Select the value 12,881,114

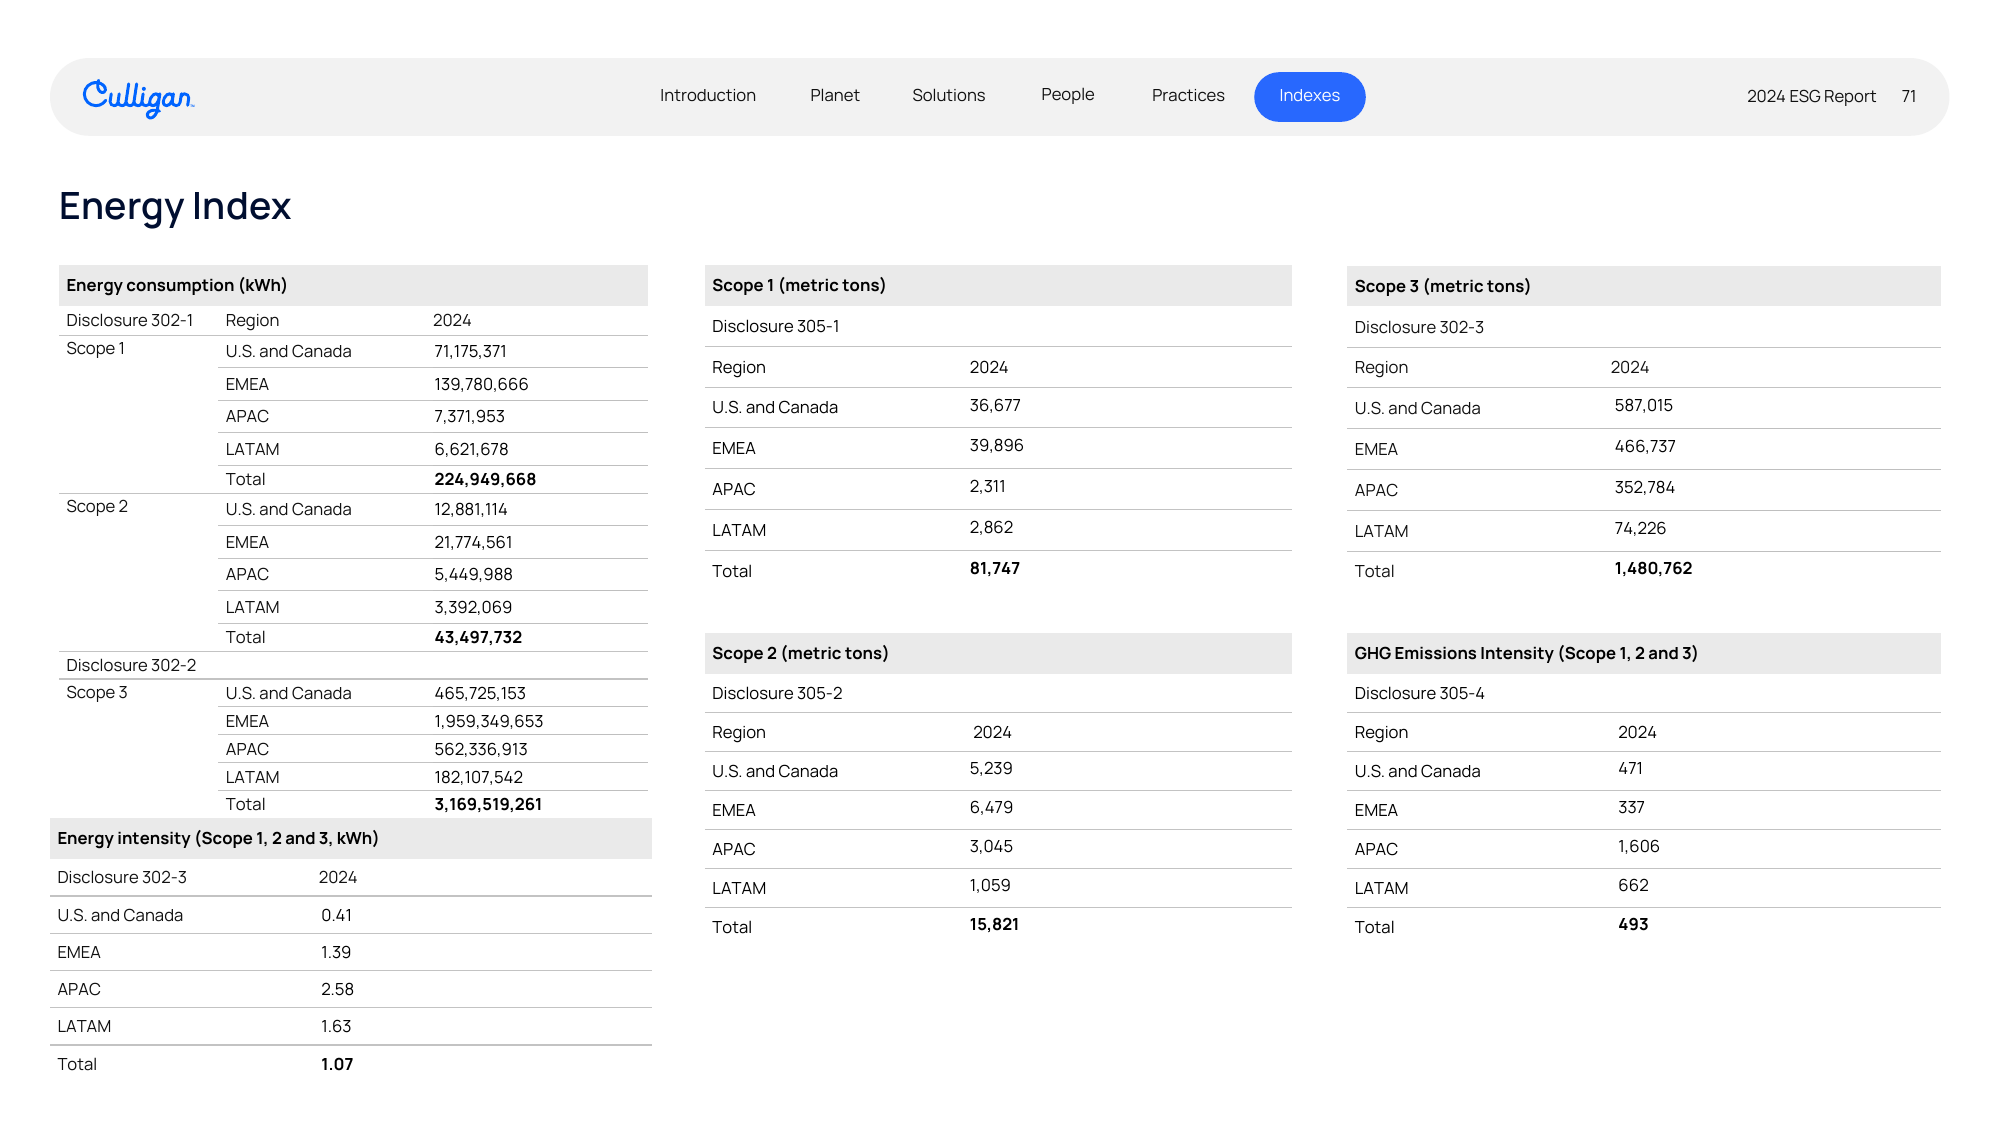(x=470, y=510)
